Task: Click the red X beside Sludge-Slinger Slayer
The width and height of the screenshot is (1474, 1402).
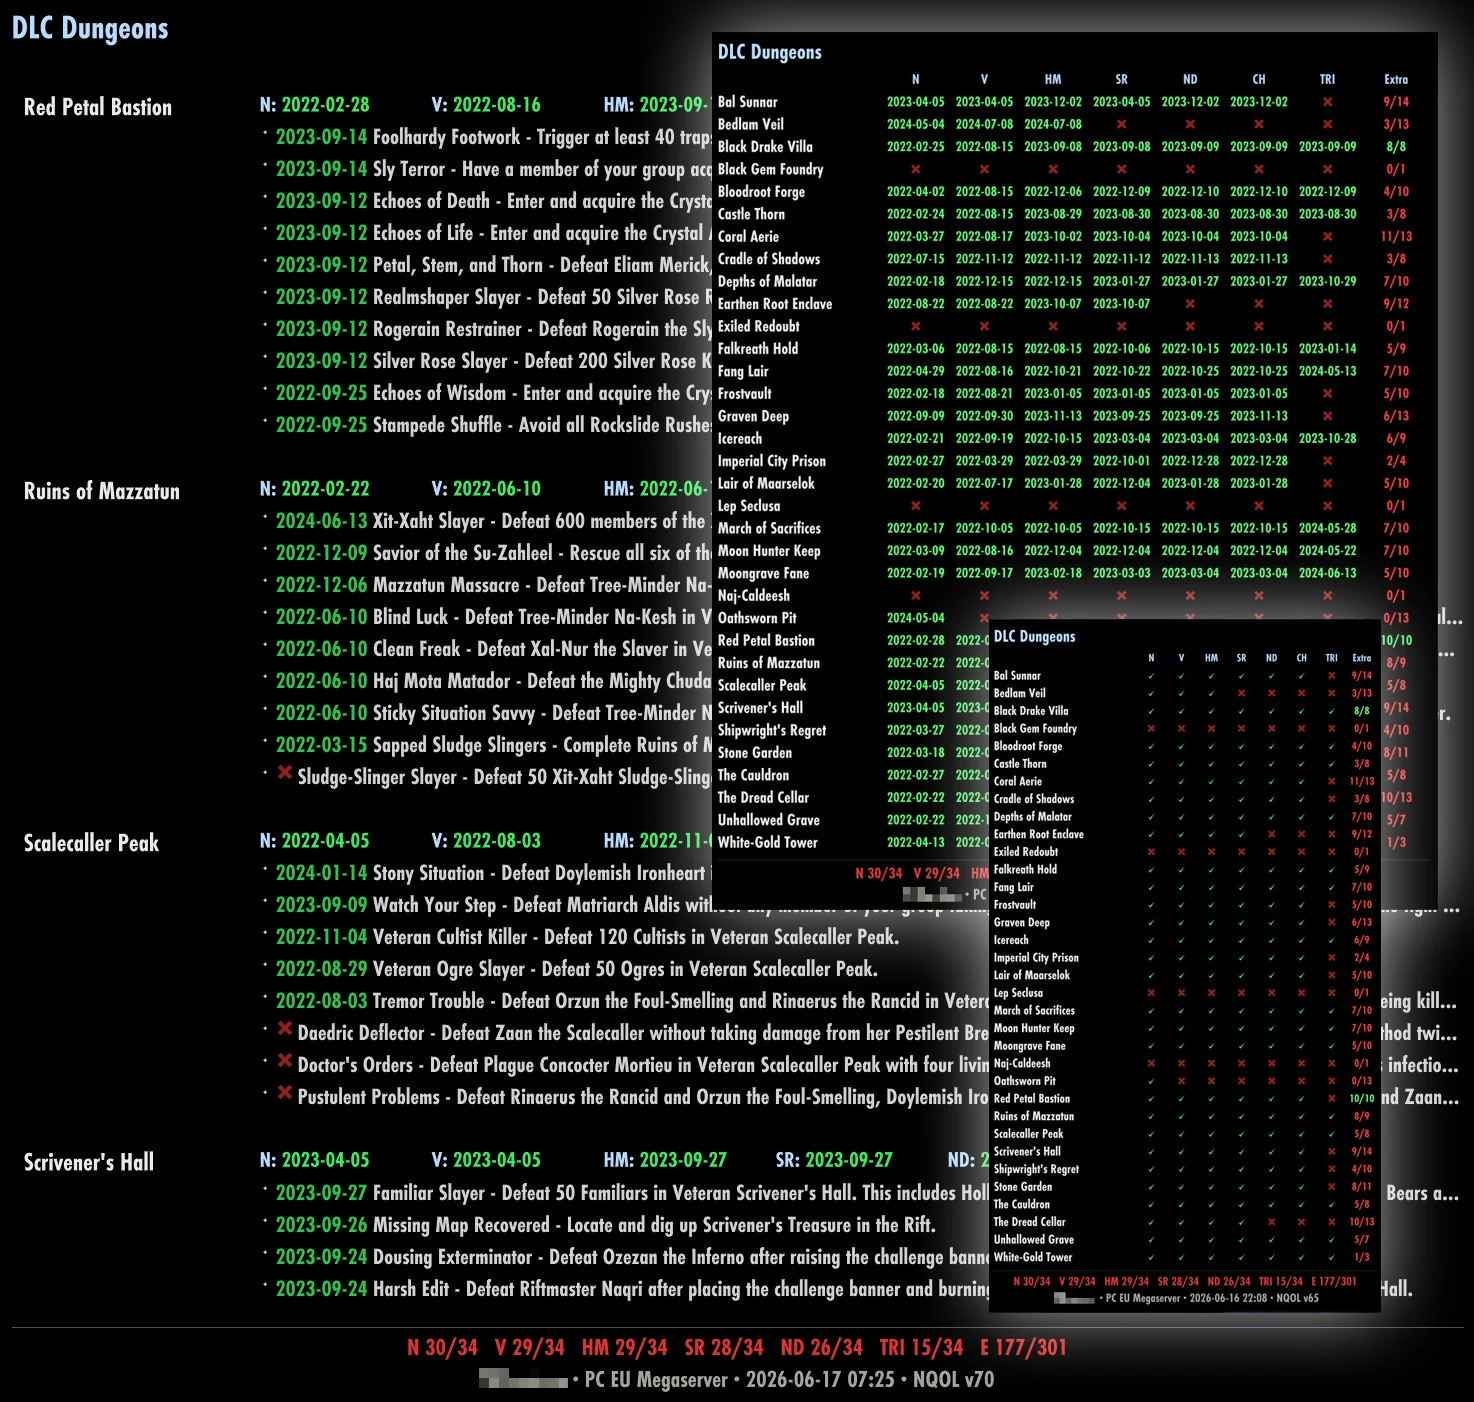Action: (x=285, y=773)
